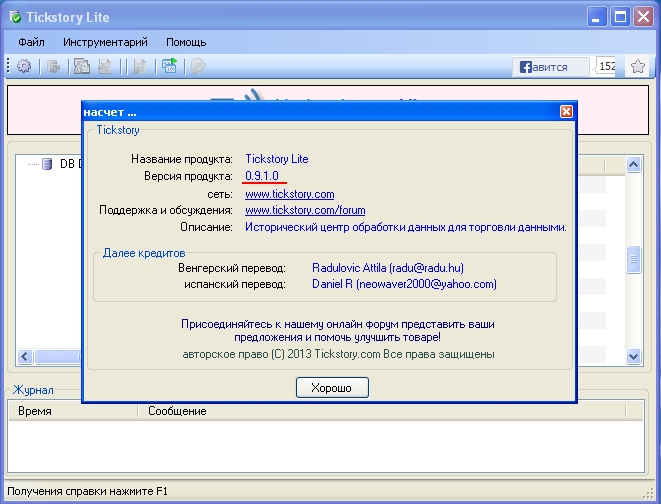
Task: Open the www.tickstory.com/forum link
Action: point(305,210)
